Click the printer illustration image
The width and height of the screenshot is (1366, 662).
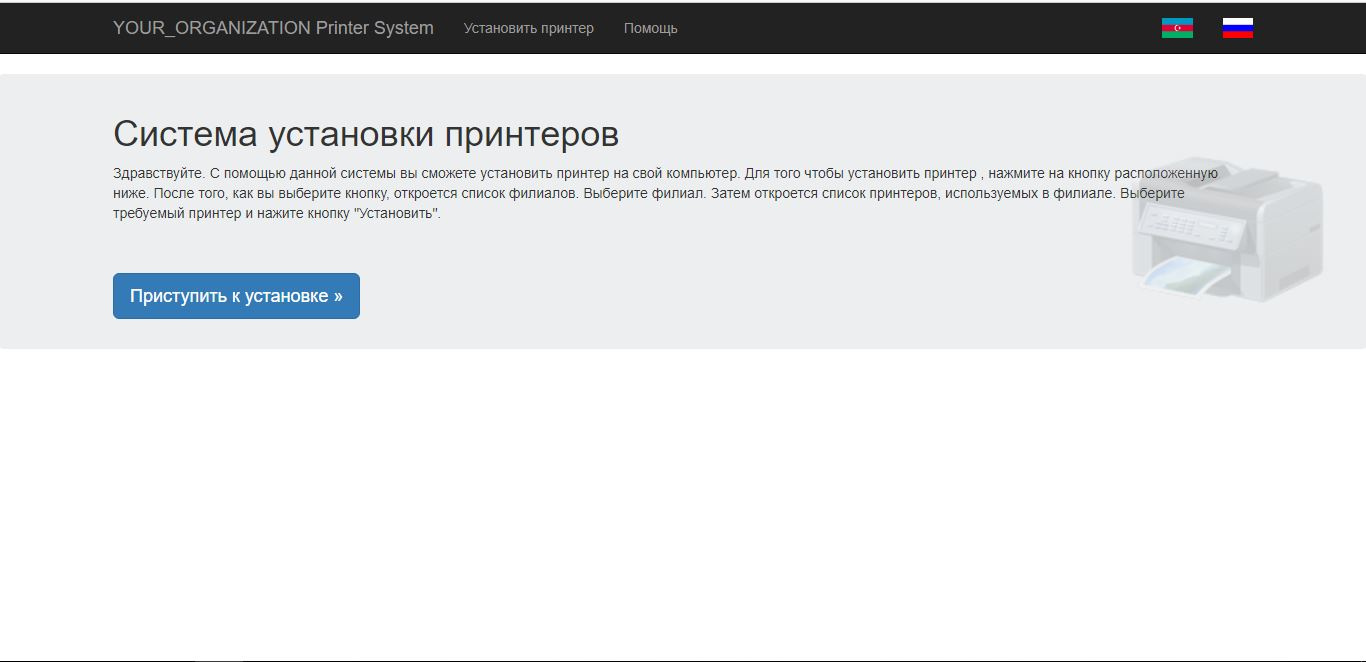pos(1228,228)
